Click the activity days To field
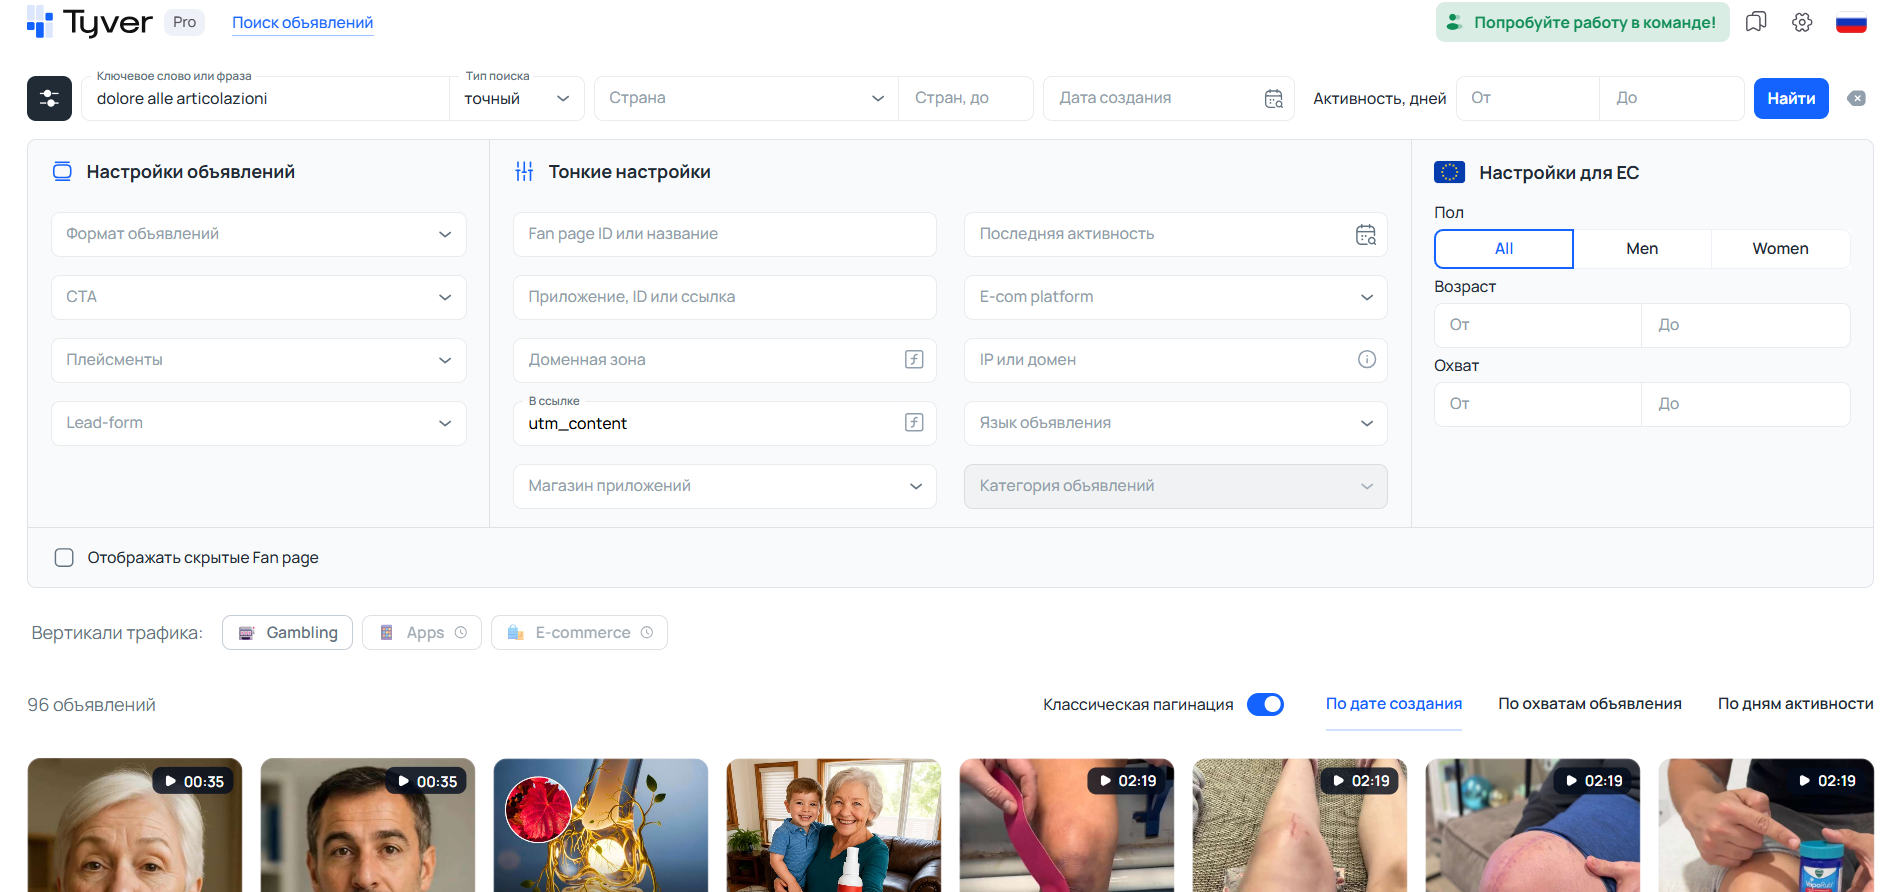The width and height of the screenshot is (1897, 892). [x=1672, y=99]
